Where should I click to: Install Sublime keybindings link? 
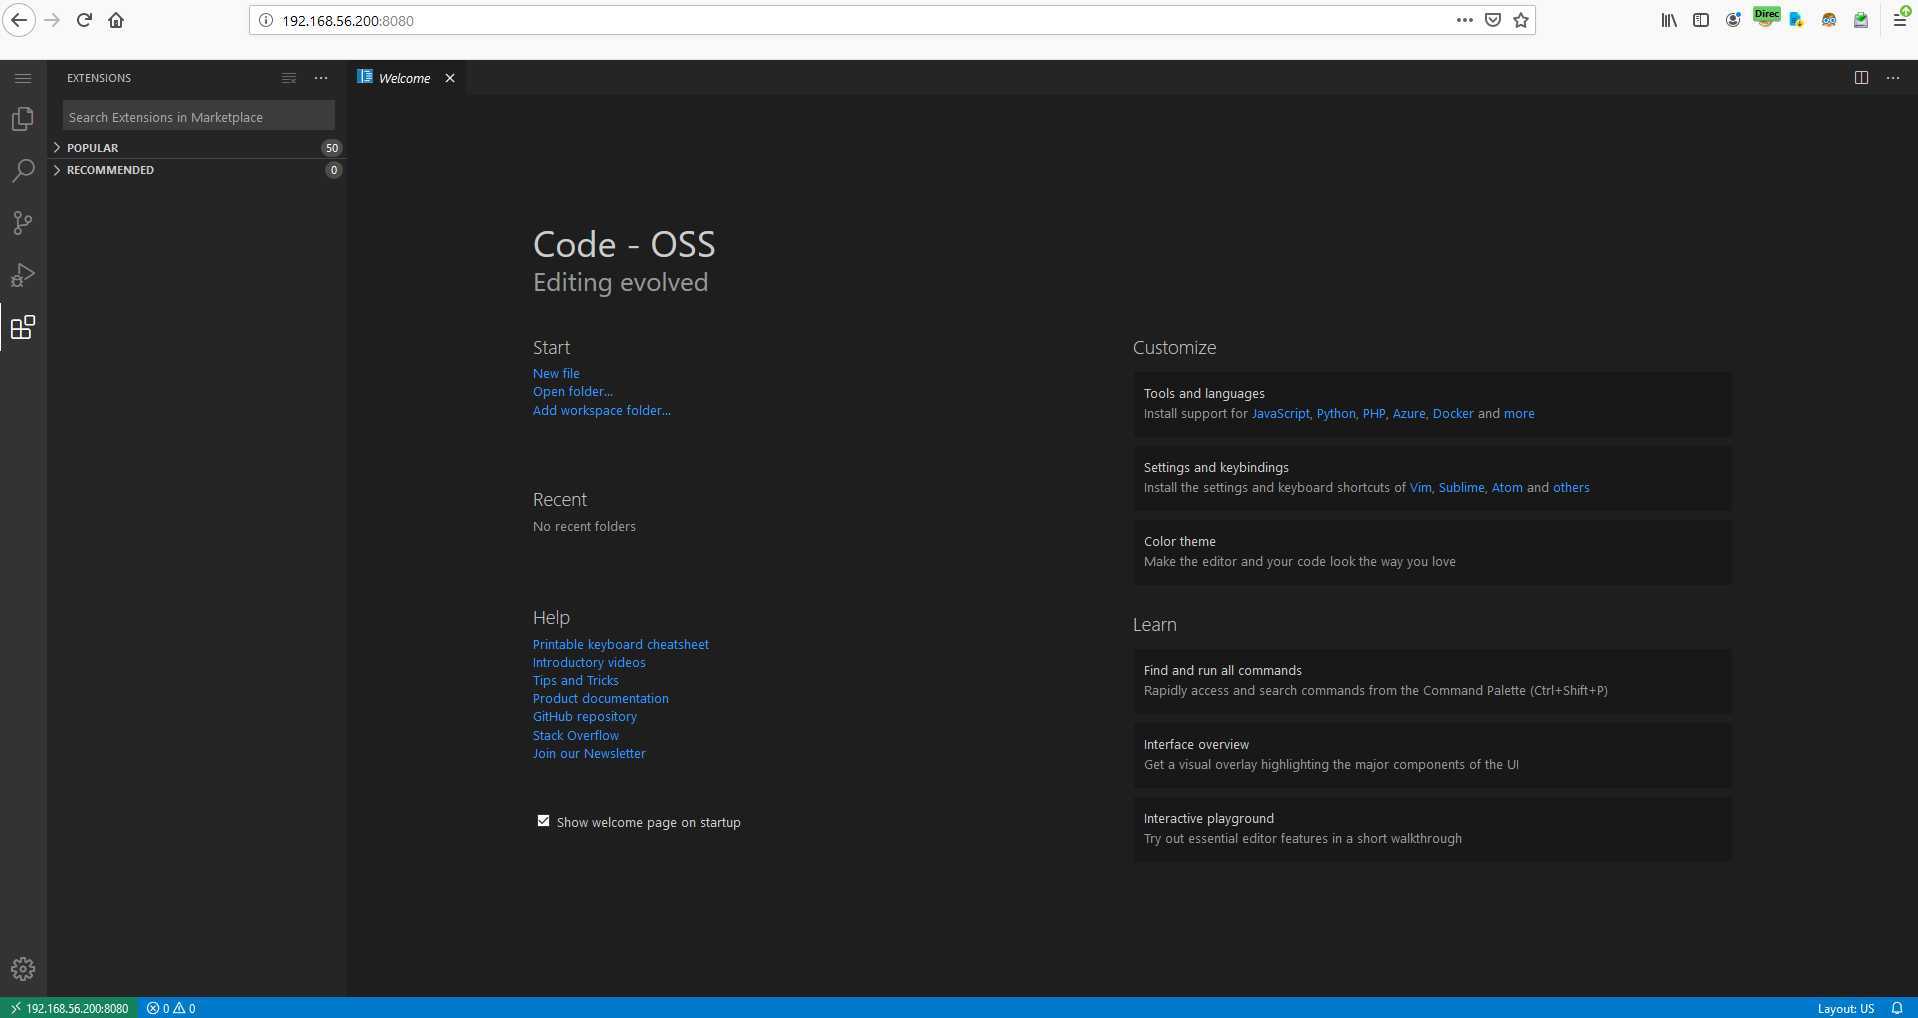(1461, 487)
